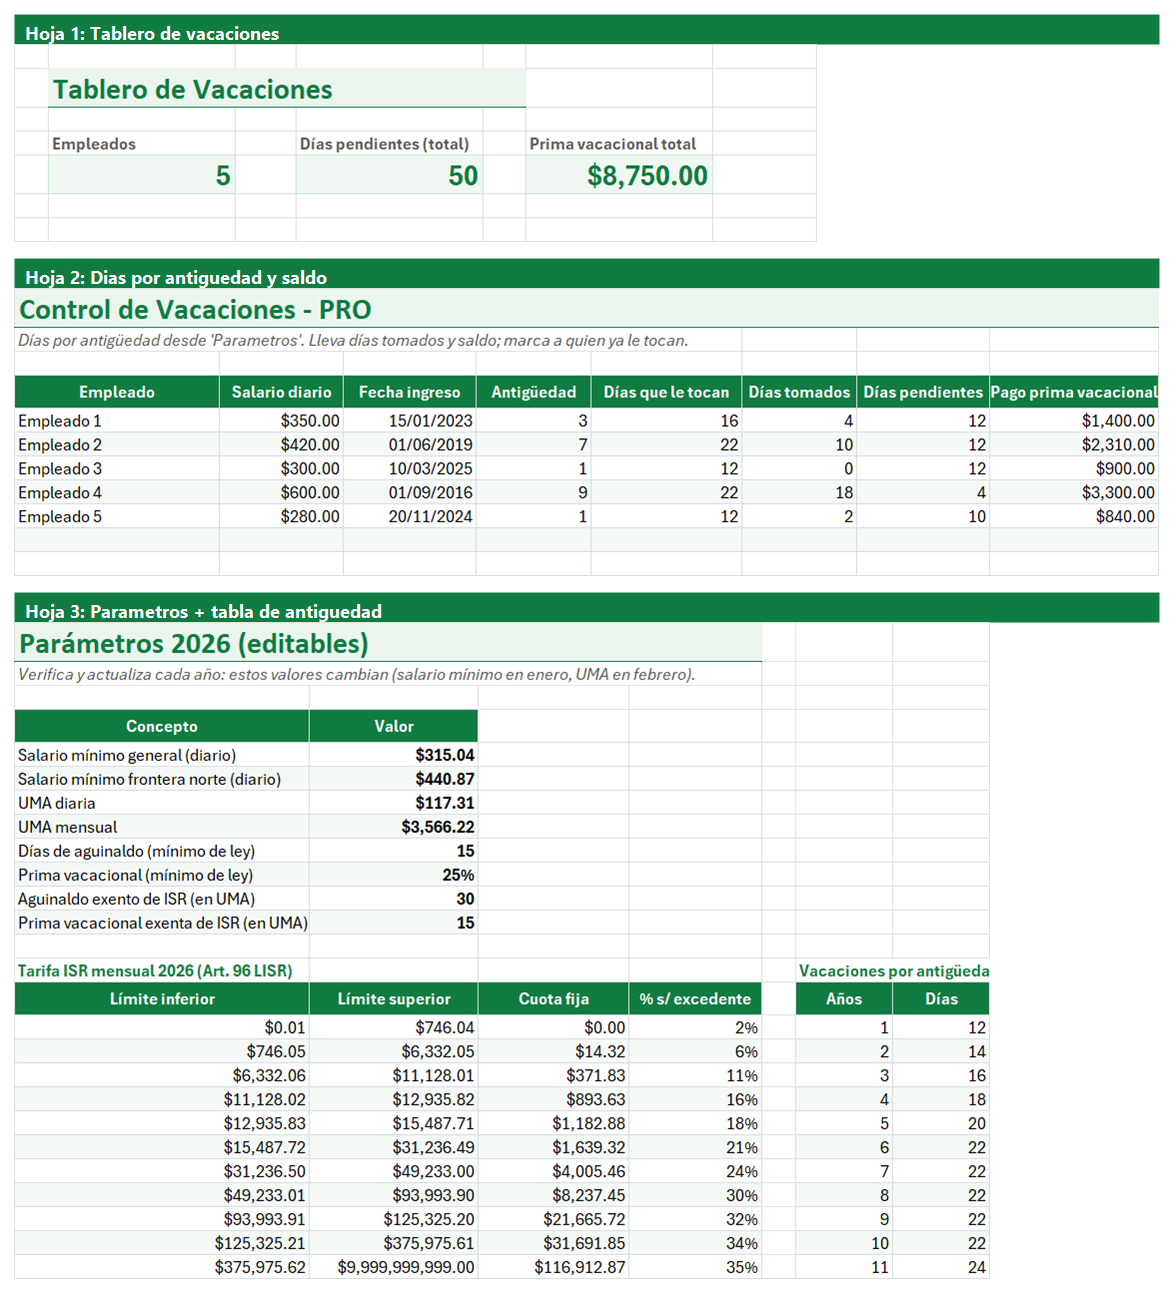
Task: Click the 'Pago prima vacacional' header
Action: click(x=1074, y=392)
